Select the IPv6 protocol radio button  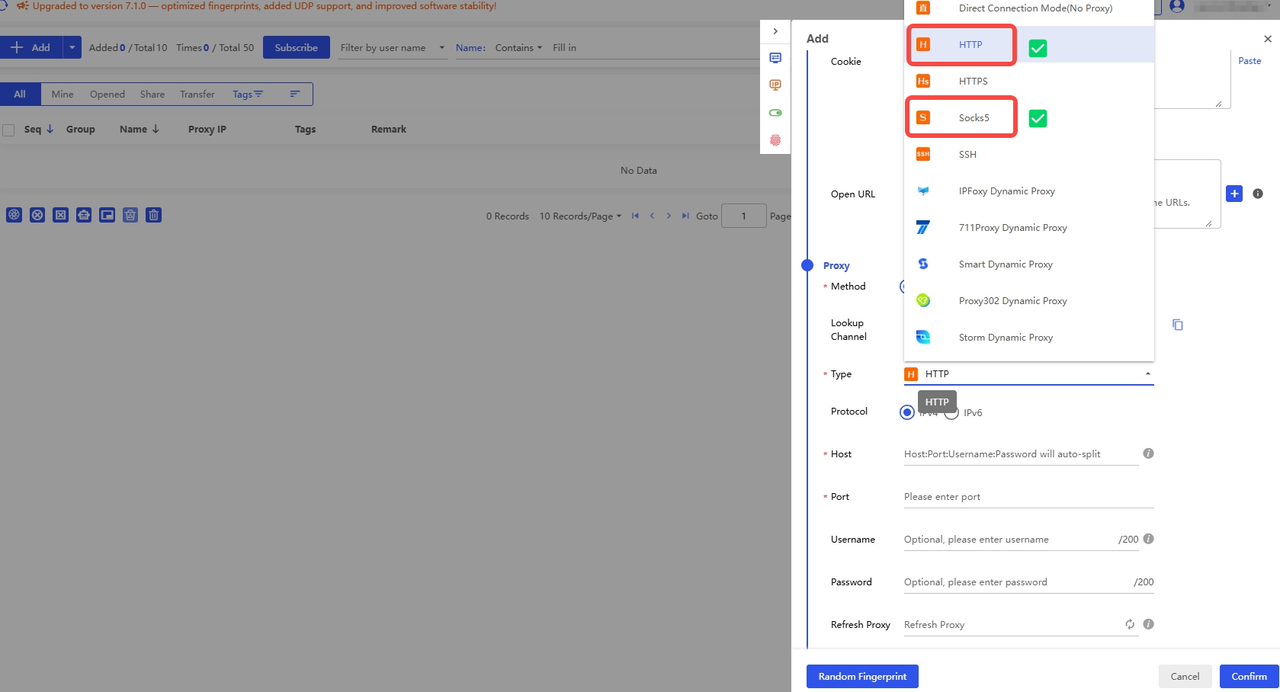pos(952,412)
